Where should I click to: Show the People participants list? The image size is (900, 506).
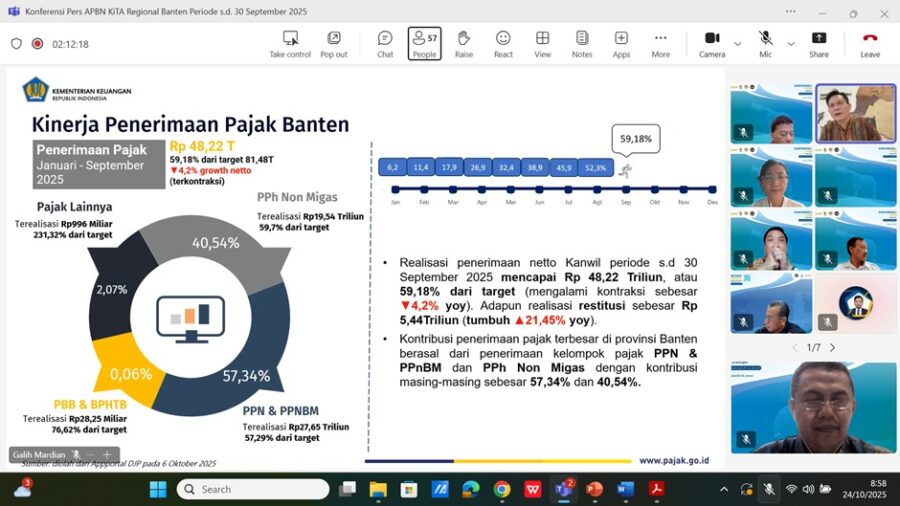pyautogui.click(x=424, y=43)
